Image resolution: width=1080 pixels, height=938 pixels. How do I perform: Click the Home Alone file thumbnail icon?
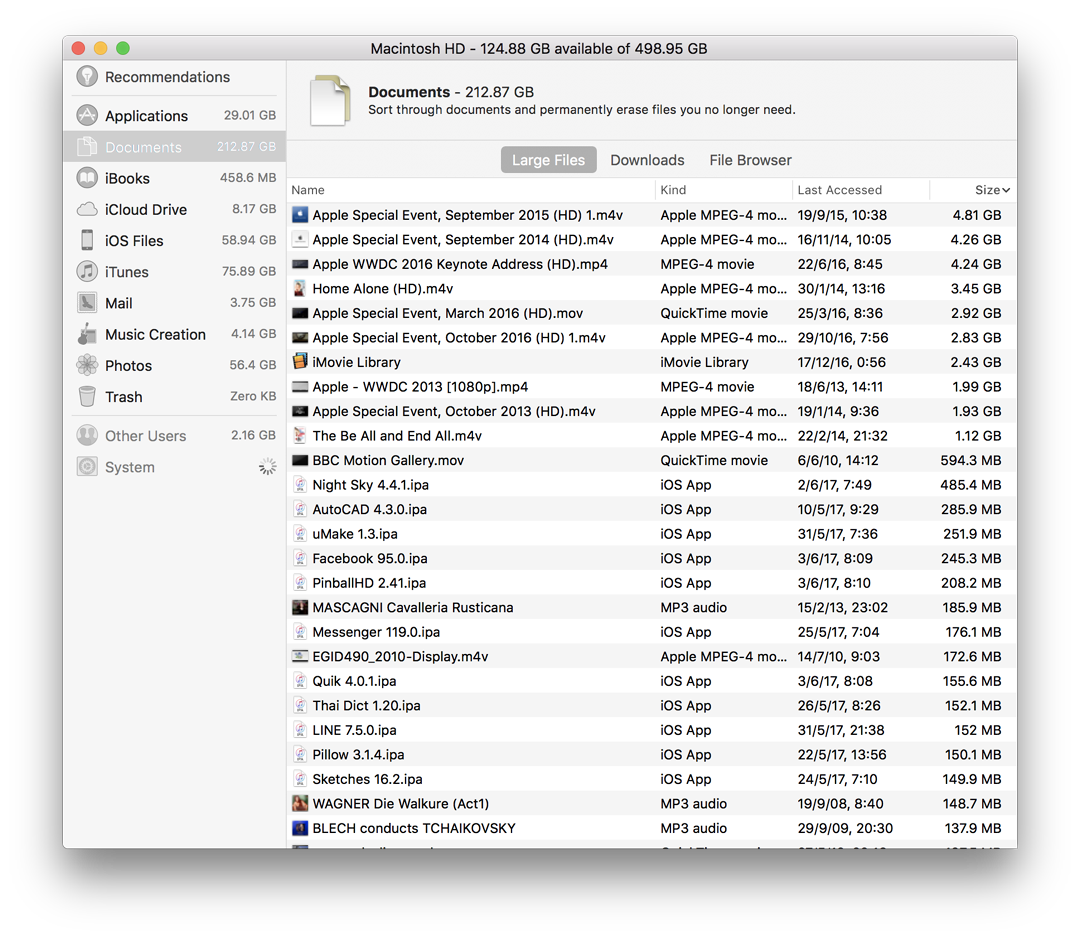tap(300, 288)
